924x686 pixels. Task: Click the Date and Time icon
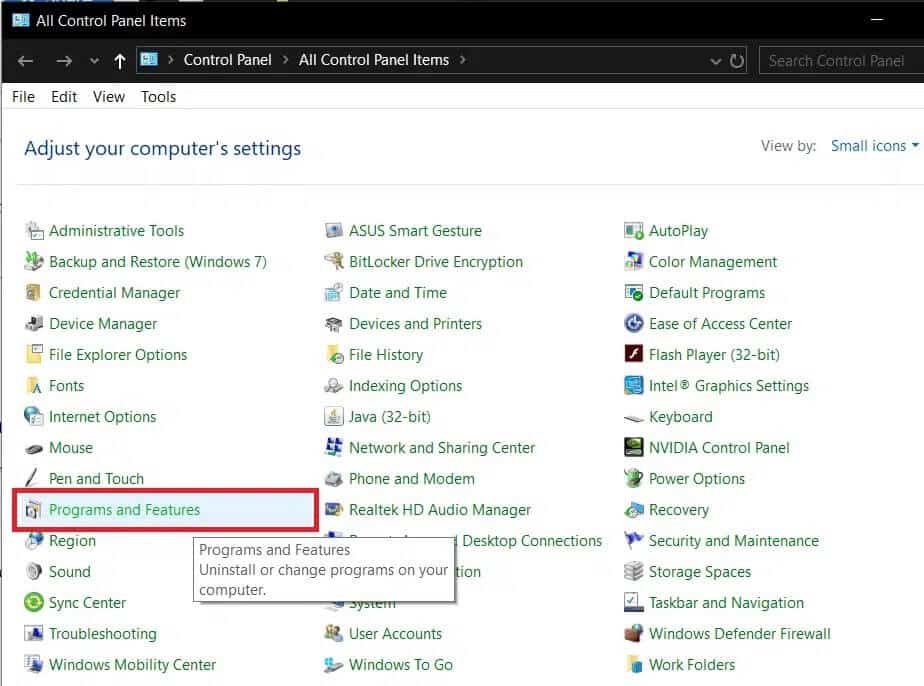point(334,293)
